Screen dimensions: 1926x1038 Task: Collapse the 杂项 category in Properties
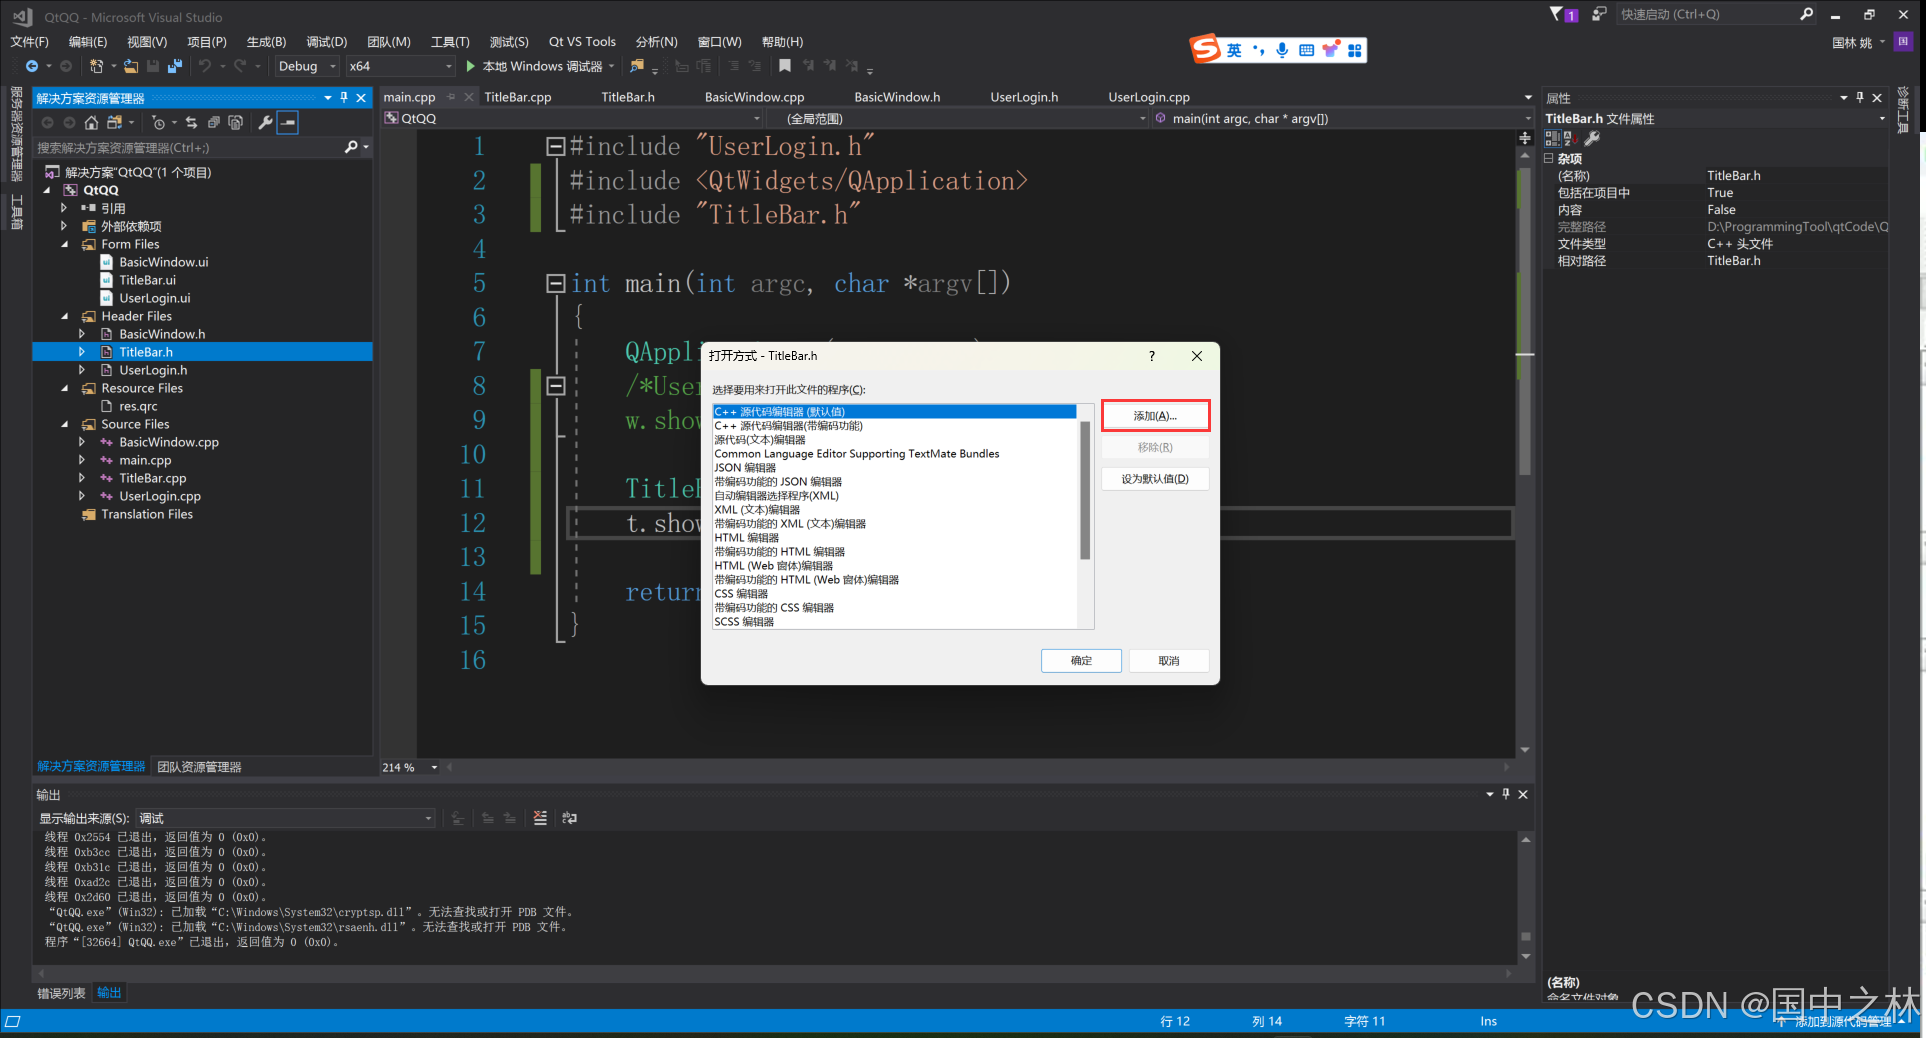click(x=1549, y=158)
